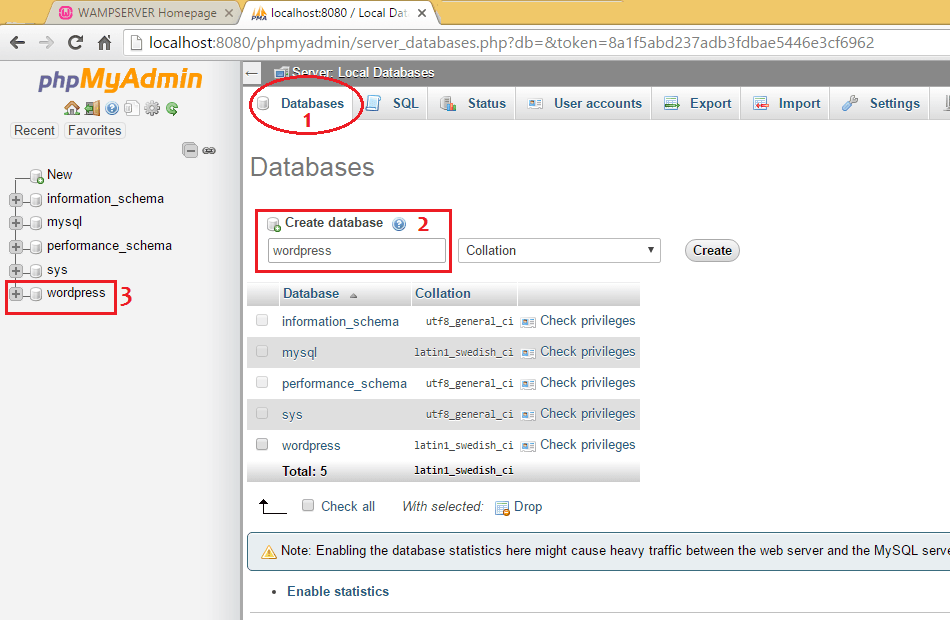Image resolution: width=950 pixels, height=620 pixels.
Task: Click the mysql database icon in tree
Action: (36, 223)
